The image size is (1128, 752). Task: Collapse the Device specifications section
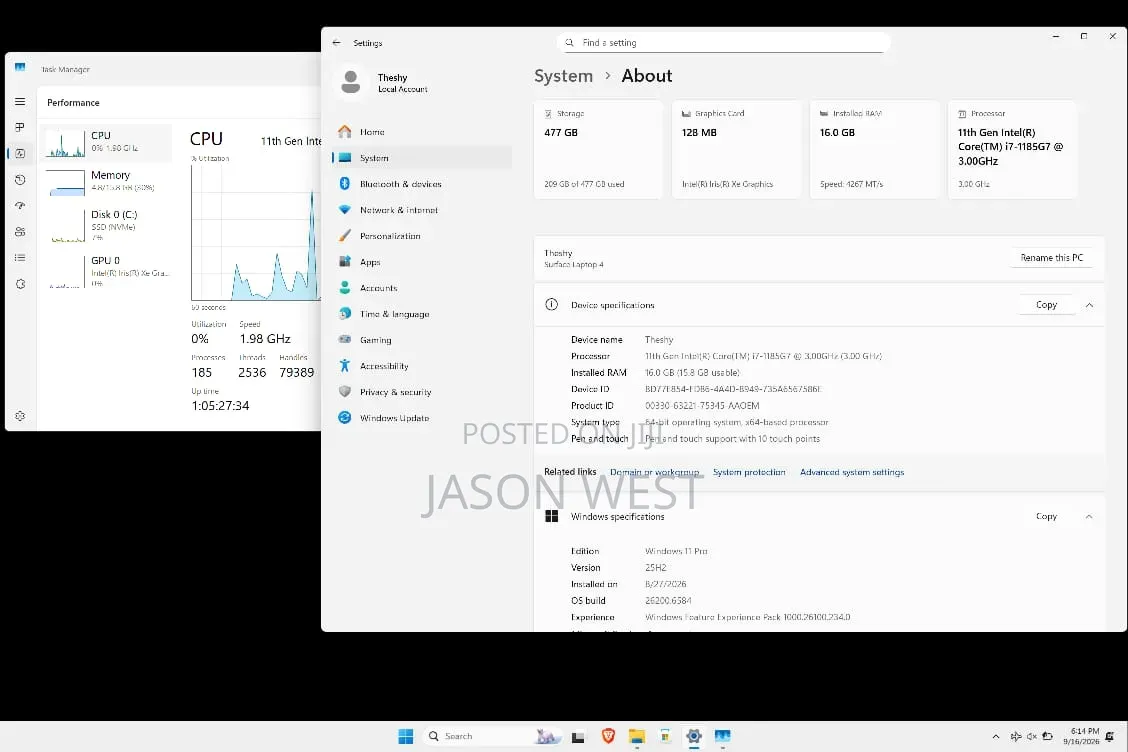click(1089, 305)
